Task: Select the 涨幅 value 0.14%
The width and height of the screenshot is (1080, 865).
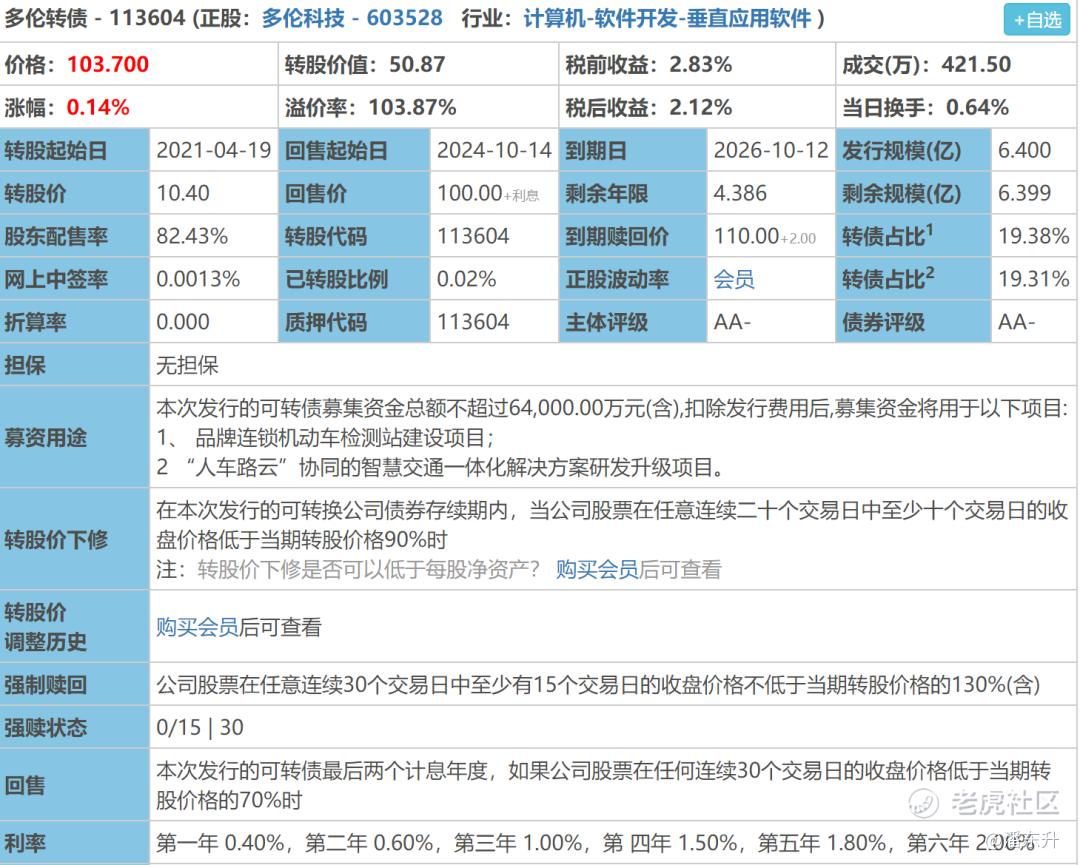Action: [x=98, y=107]
